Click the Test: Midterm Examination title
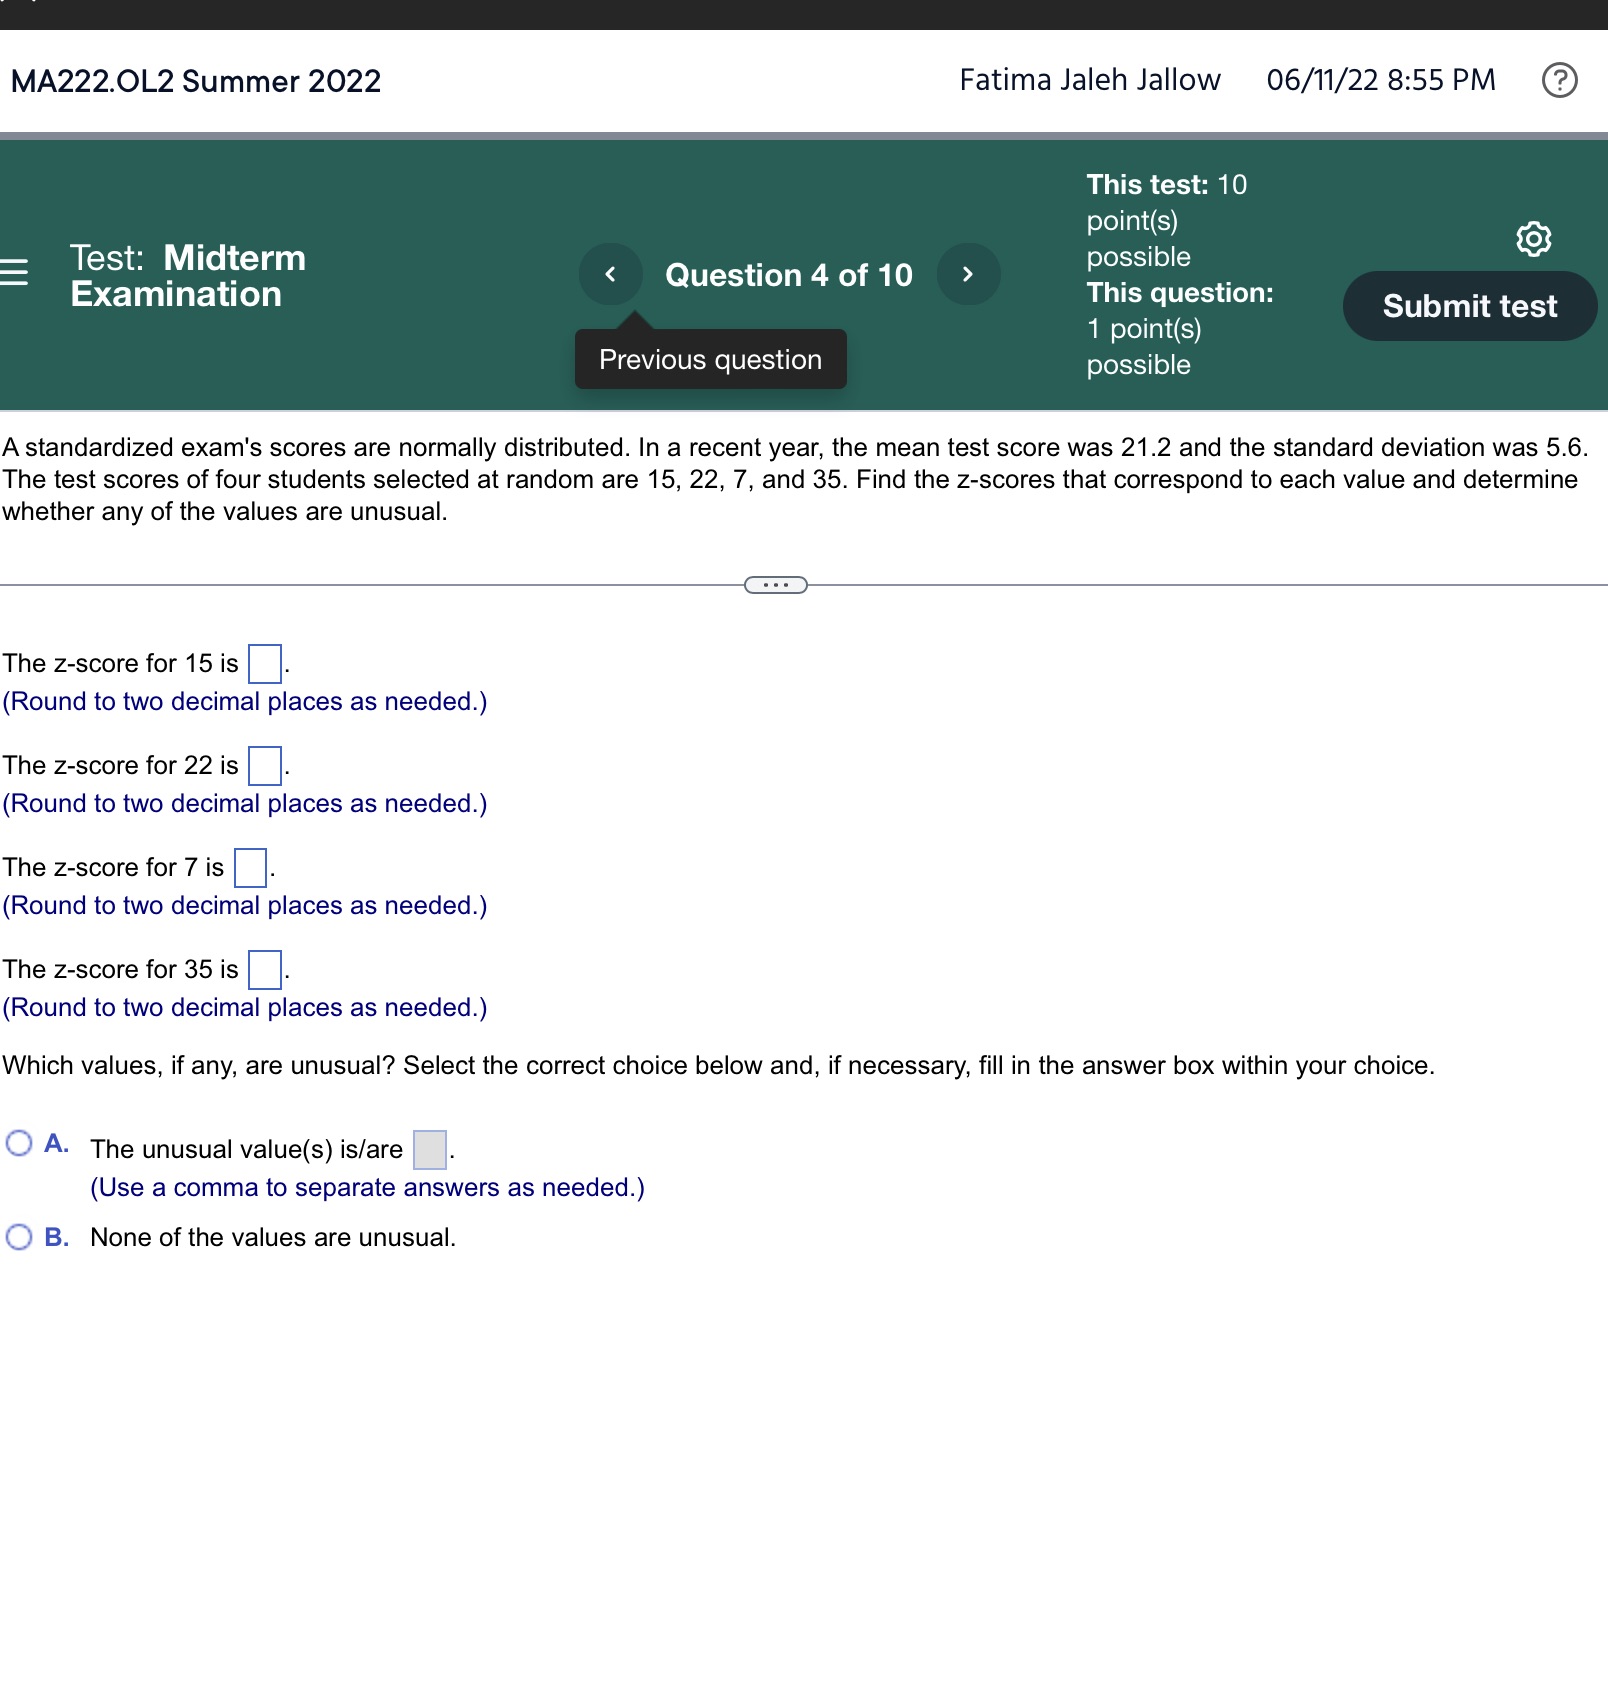Image resolution: width=1608 pixels, height=1688 pixels. 187,277
